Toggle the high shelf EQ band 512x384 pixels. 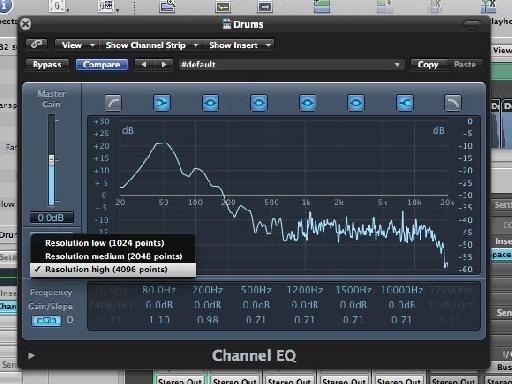[x=405, y=103]
